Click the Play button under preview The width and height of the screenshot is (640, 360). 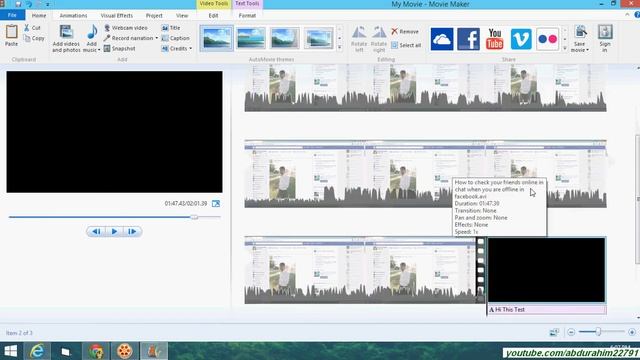click(114, 231)
